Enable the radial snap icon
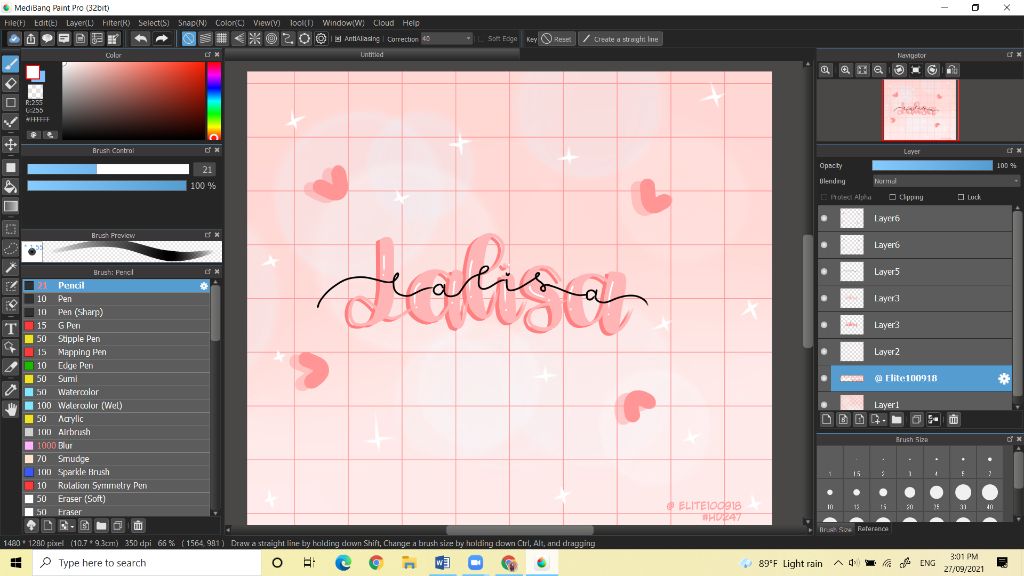This screenshot has width=1024, height=576. (255, 39)
